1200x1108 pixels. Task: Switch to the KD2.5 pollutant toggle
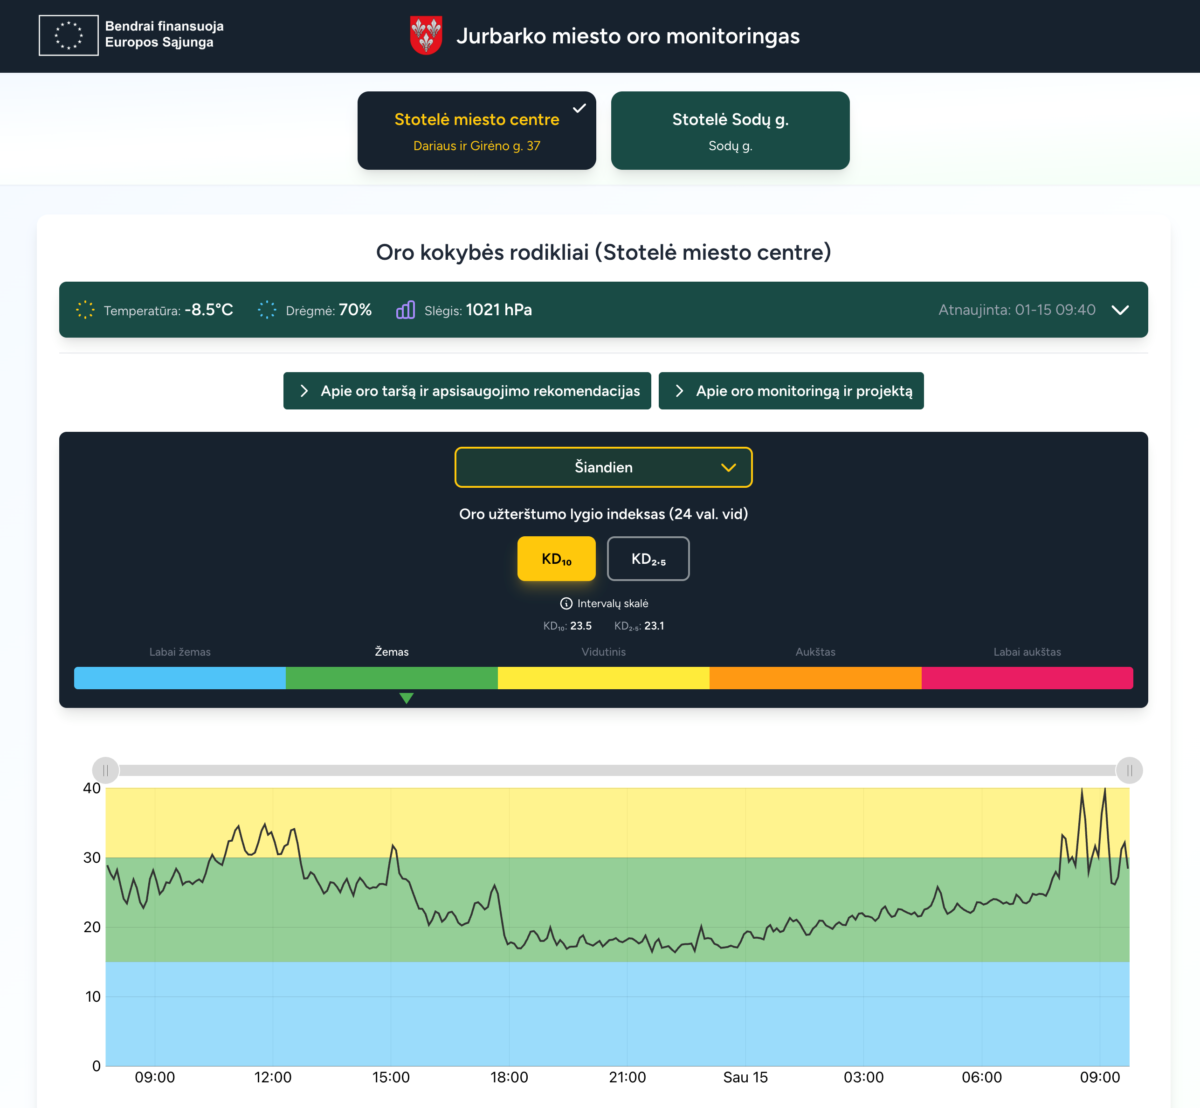tap(648, 559)
